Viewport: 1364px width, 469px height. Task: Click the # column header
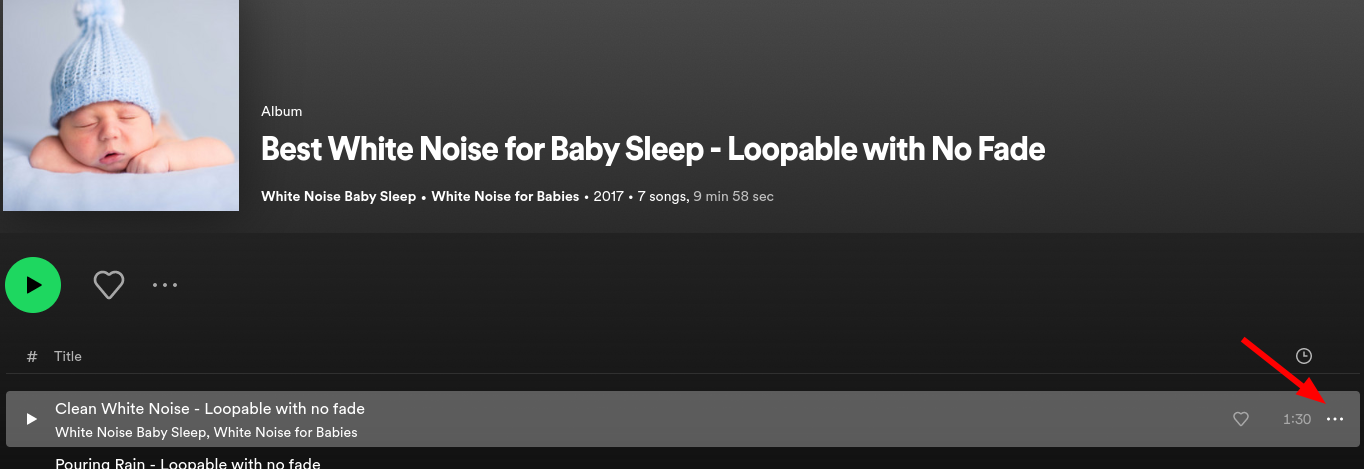coord(32,356)
